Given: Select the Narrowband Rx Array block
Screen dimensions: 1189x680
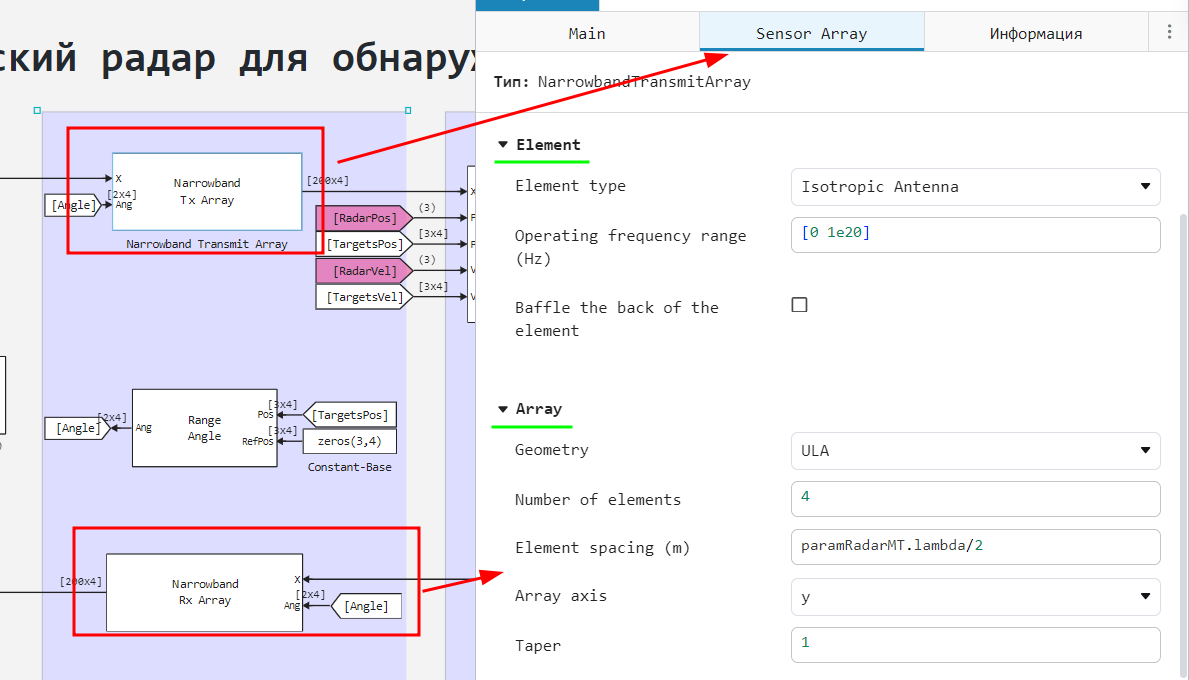Looking at the screenshot, I should click(x=204, y=592).
